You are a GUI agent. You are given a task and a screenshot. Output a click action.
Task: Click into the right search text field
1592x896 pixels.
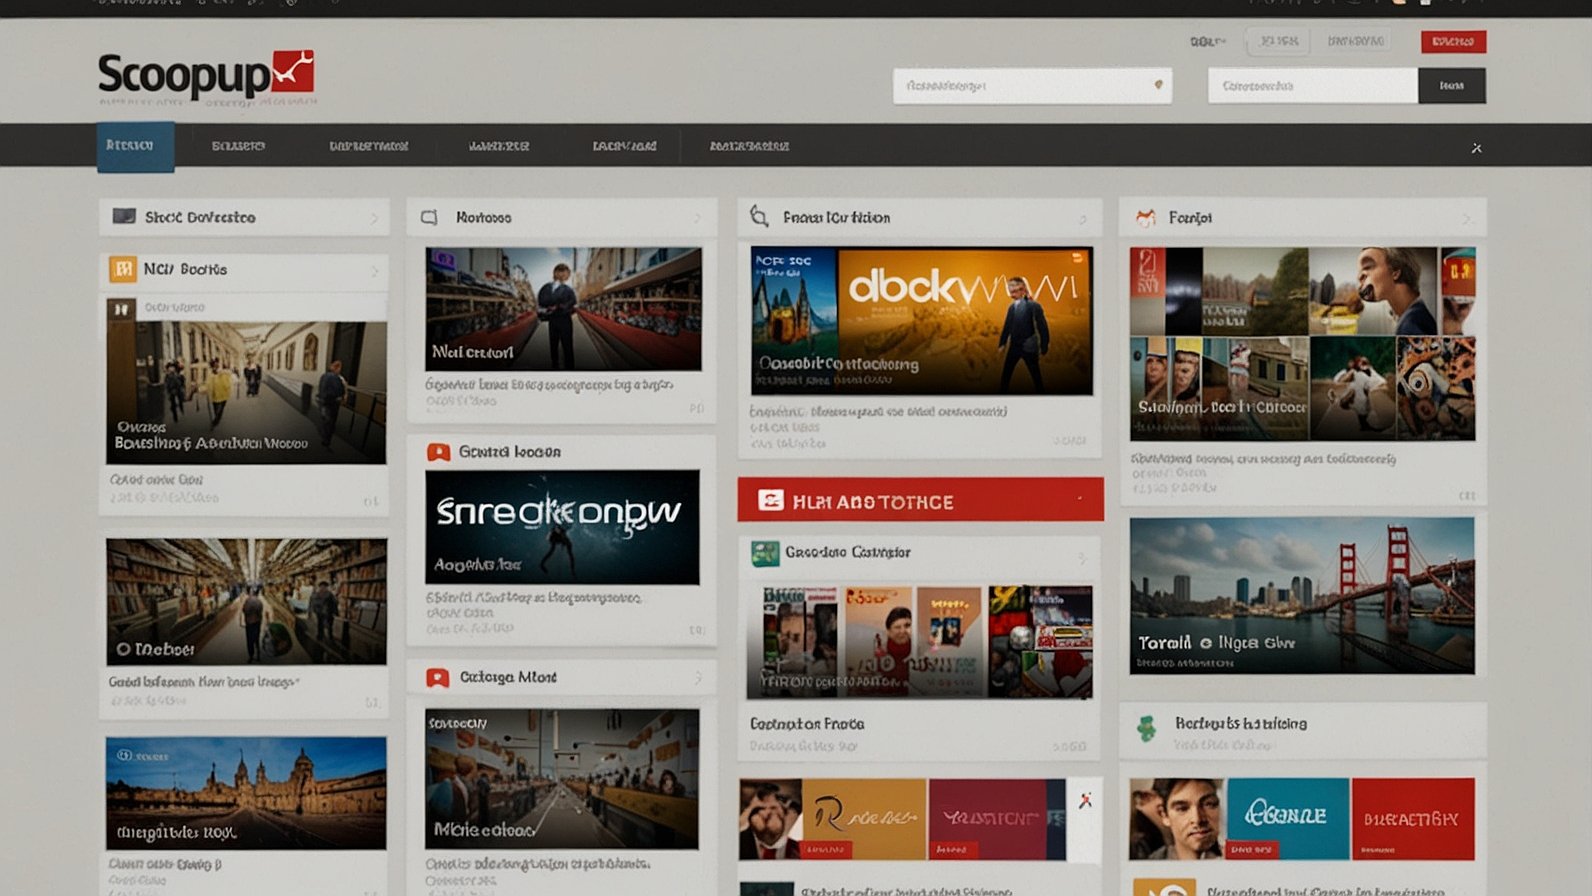pos(1312,86)
